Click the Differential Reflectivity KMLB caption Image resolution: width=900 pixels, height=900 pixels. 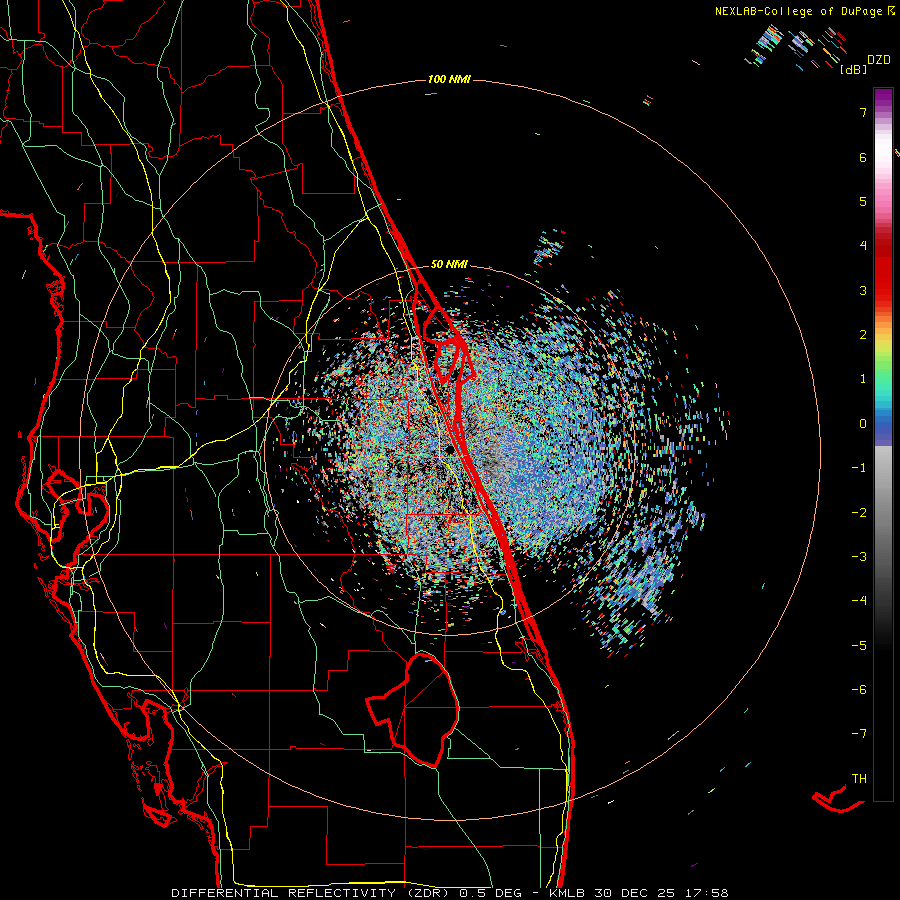click(x=450, y=893)
